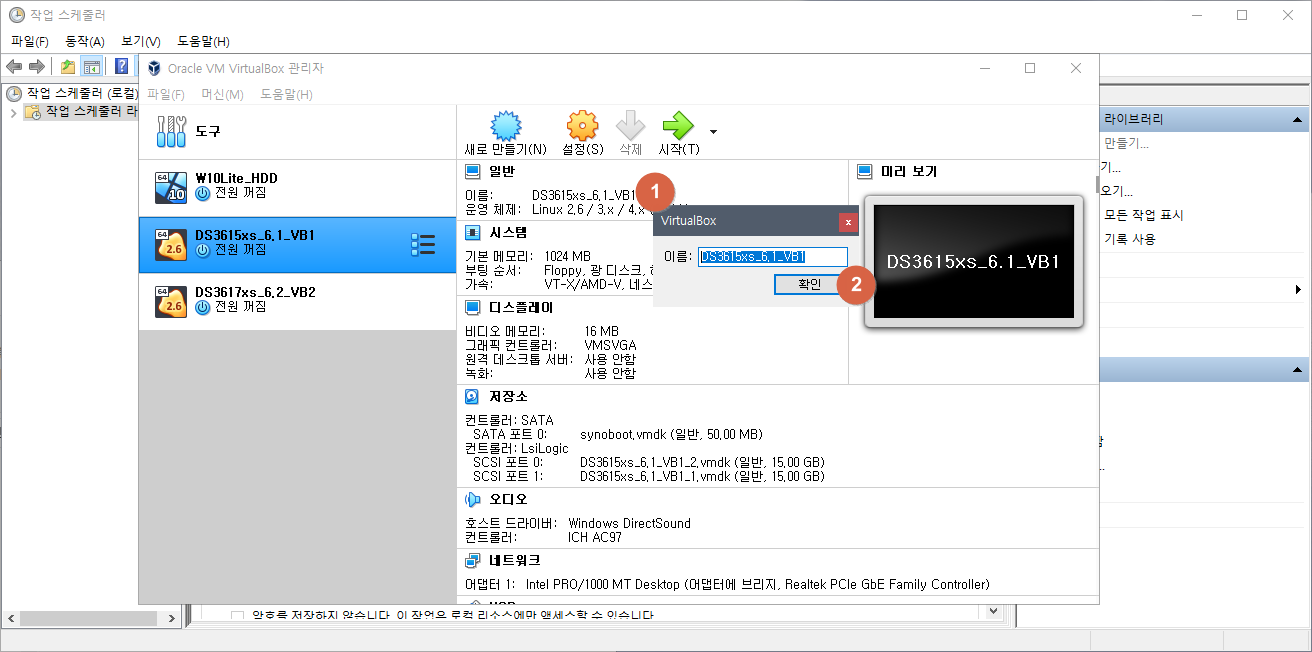
Task: Click the Windows DirectSound host driver value
Action: (629, 523)
